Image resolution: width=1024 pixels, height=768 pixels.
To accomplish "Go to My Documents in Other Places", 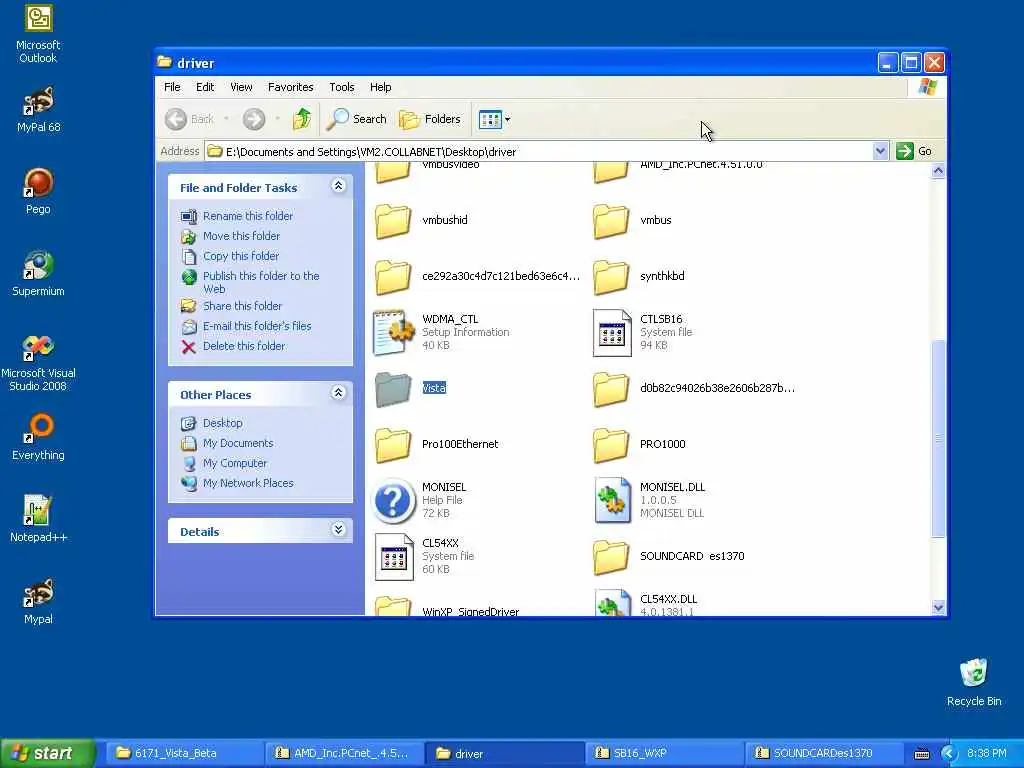I will click(238, 443).
